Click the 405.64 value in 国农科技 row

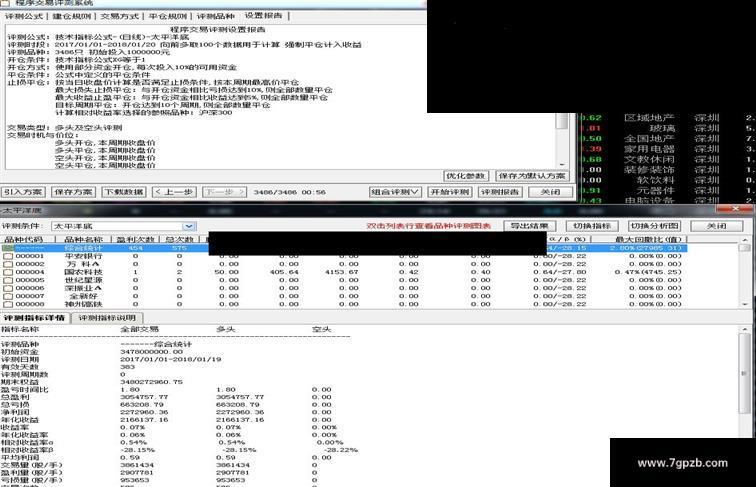(284, 272)
